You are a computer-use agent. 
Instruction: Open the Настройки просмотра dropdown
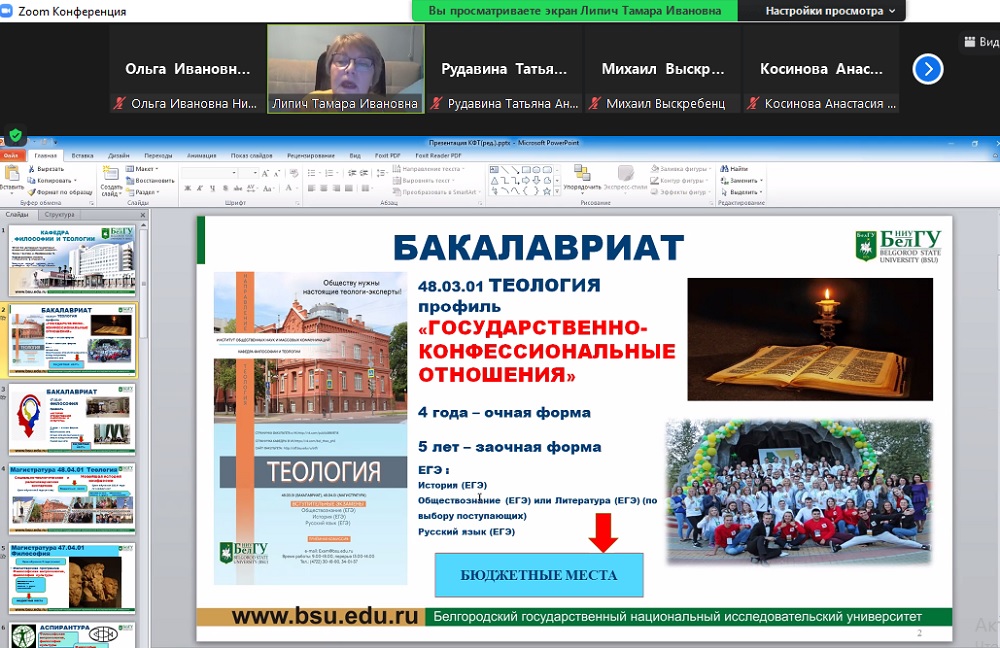(830, 11)
